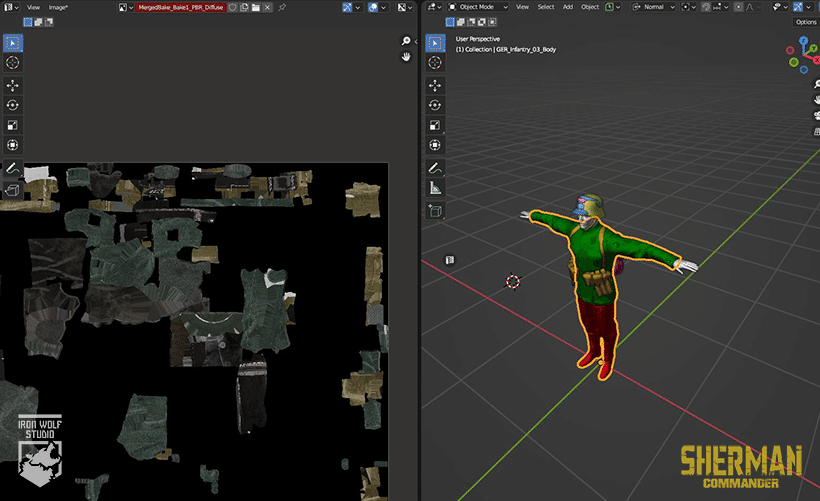Activate the Add Cube tool in 3D viewport

tap(435, 211)
